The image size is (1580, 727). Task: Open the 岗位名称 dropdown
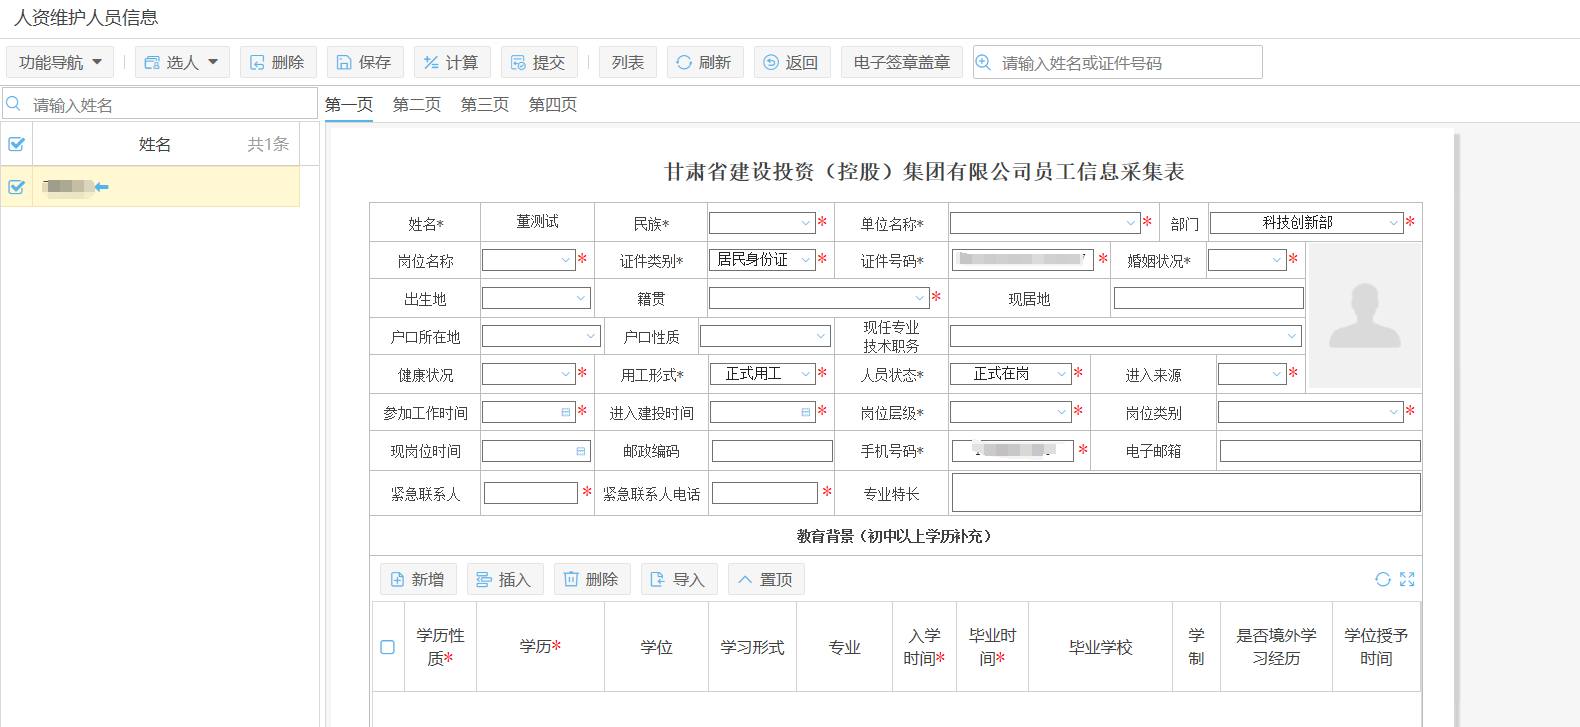point(529,260)
